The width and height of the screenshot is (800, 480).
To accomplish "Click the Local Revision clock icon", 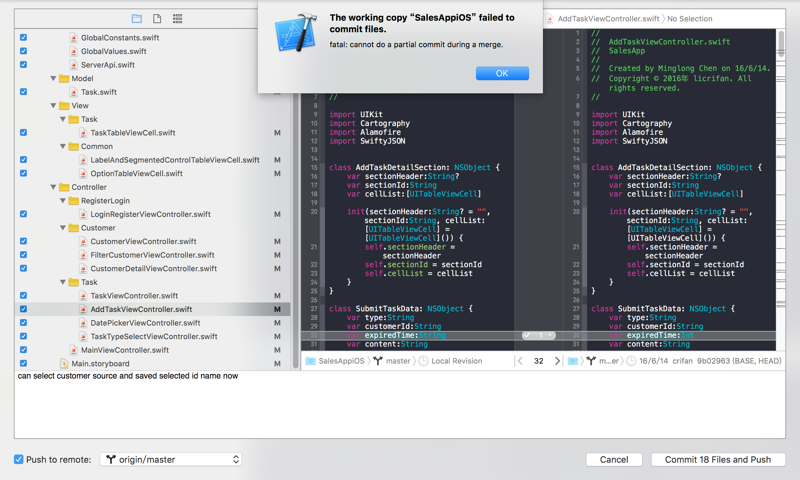I will point(423,361).
